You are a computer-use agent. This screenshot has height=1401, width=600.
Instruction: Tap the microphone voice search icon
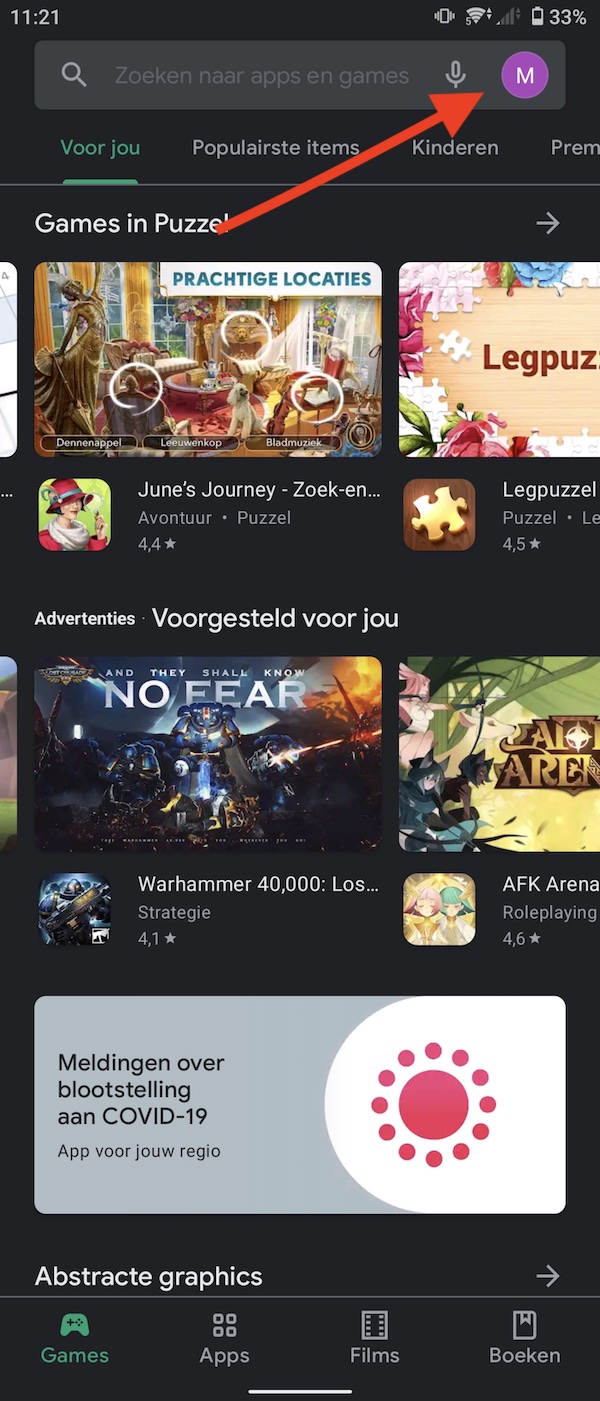456,75
